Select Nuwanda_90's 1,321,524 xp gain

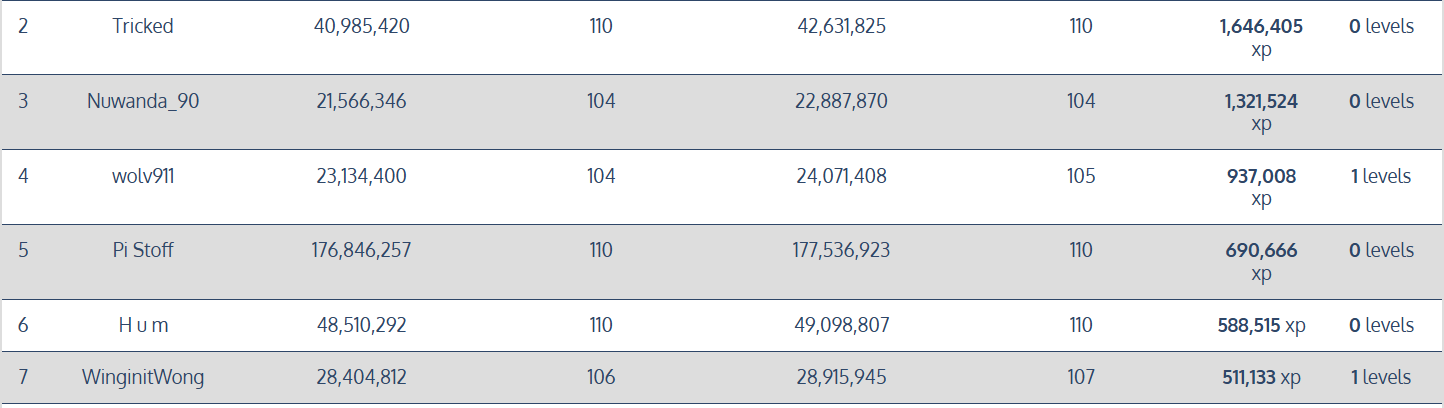click(x=1261, y=102)
